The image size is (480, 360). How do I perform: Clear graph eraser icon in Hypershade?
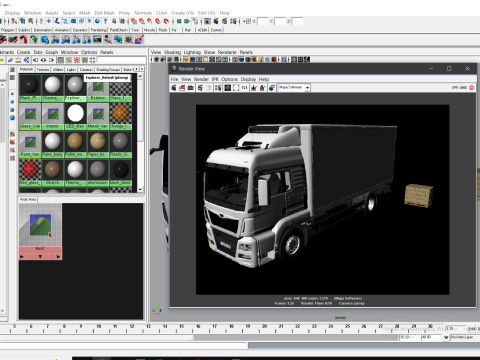pyautogui.click(x=10, y=60)
